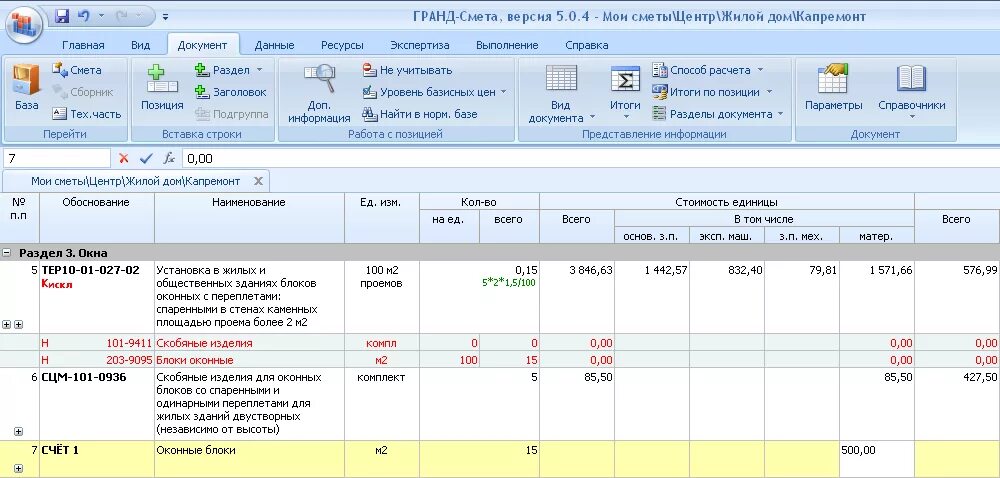
Task: Click Оконные блоки name cell
Action: click(x=249, y=459)
